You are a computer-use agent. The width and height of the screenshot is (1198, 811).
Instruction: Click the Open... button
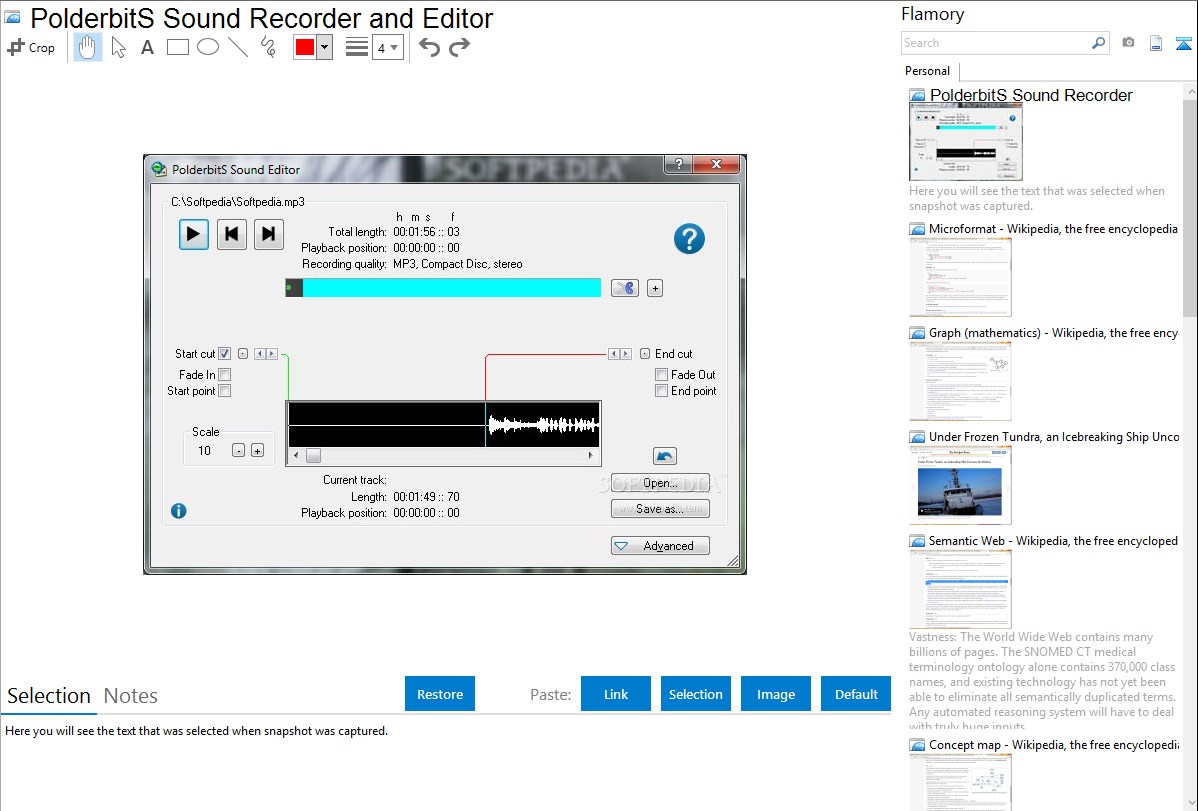click(x=660, y=483)
